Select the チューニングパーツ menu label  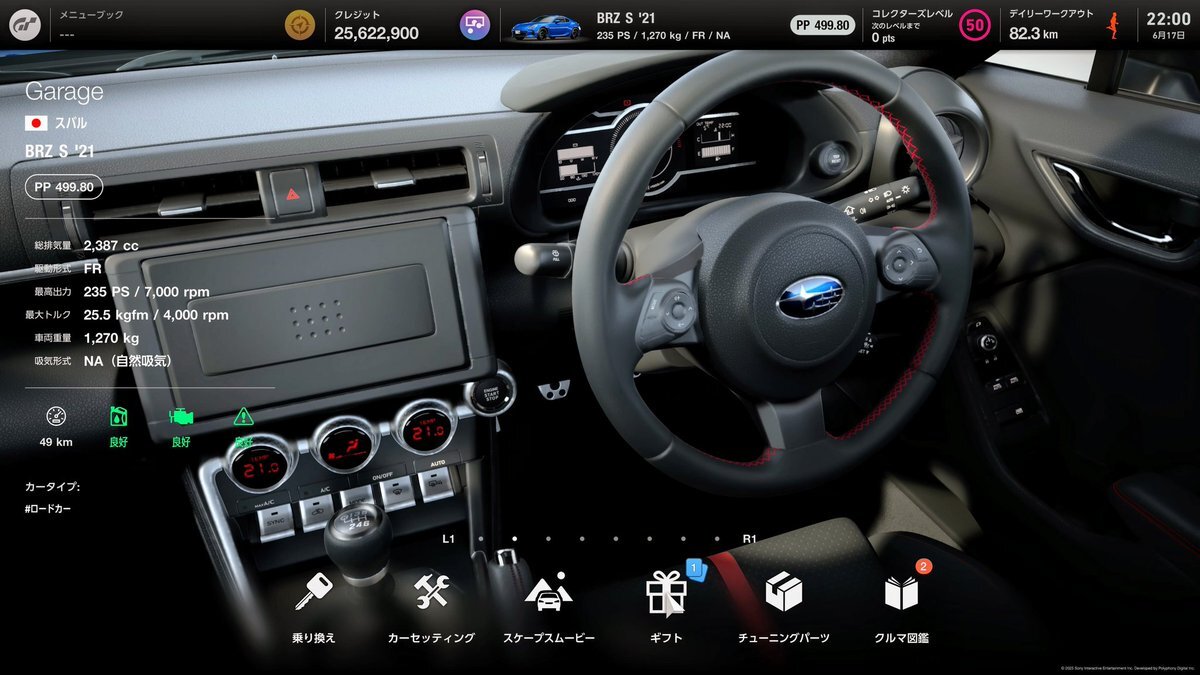tap(783, 637)
